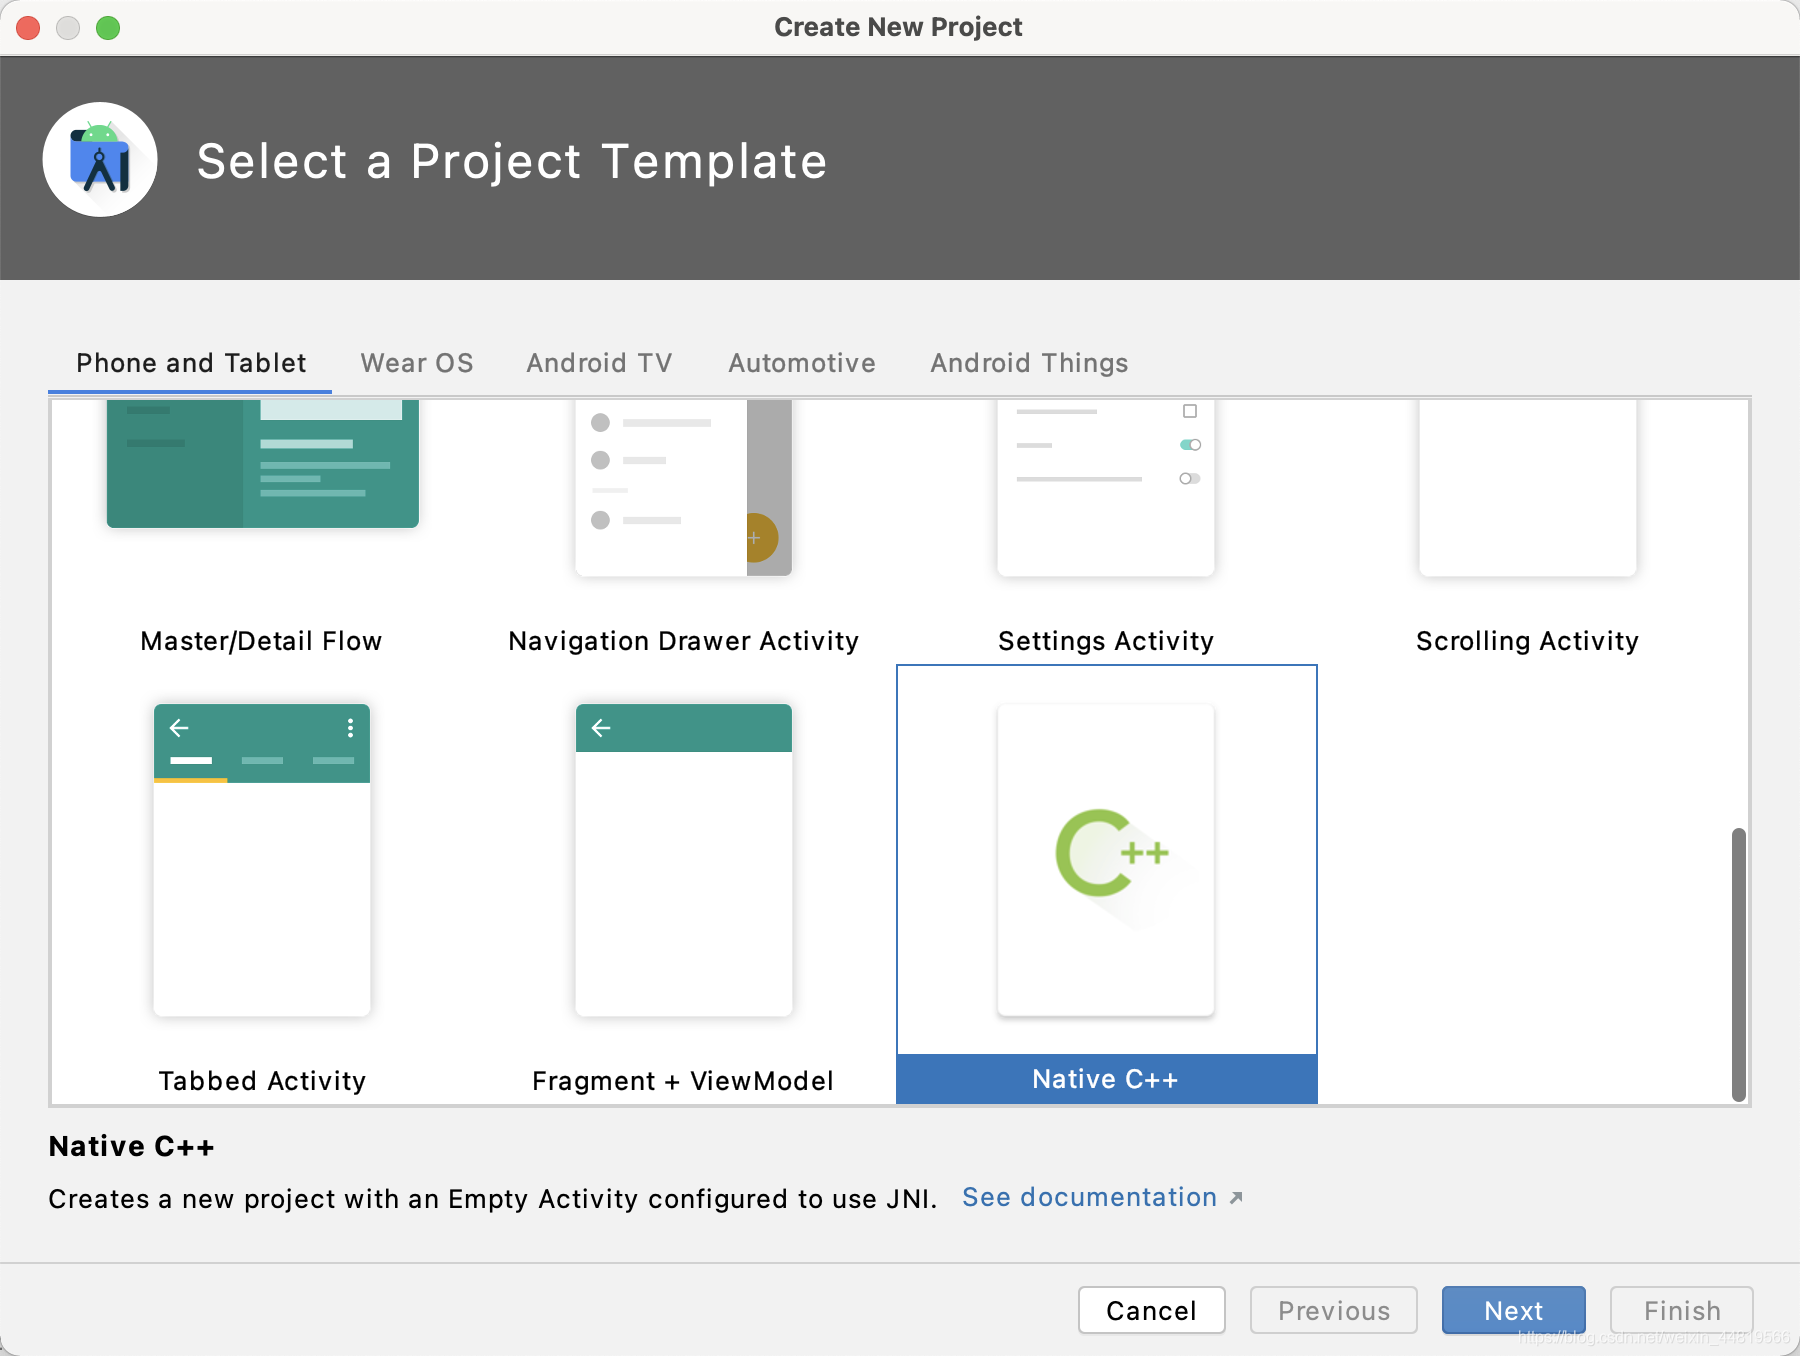Click the Fragment + ViewModel label
Screen dimensions: 1800x1356
683,1081
